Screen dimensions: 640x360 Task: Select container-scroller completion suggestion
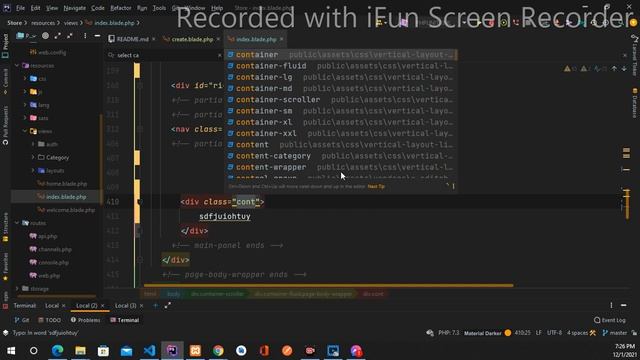[x=341, y=100]
